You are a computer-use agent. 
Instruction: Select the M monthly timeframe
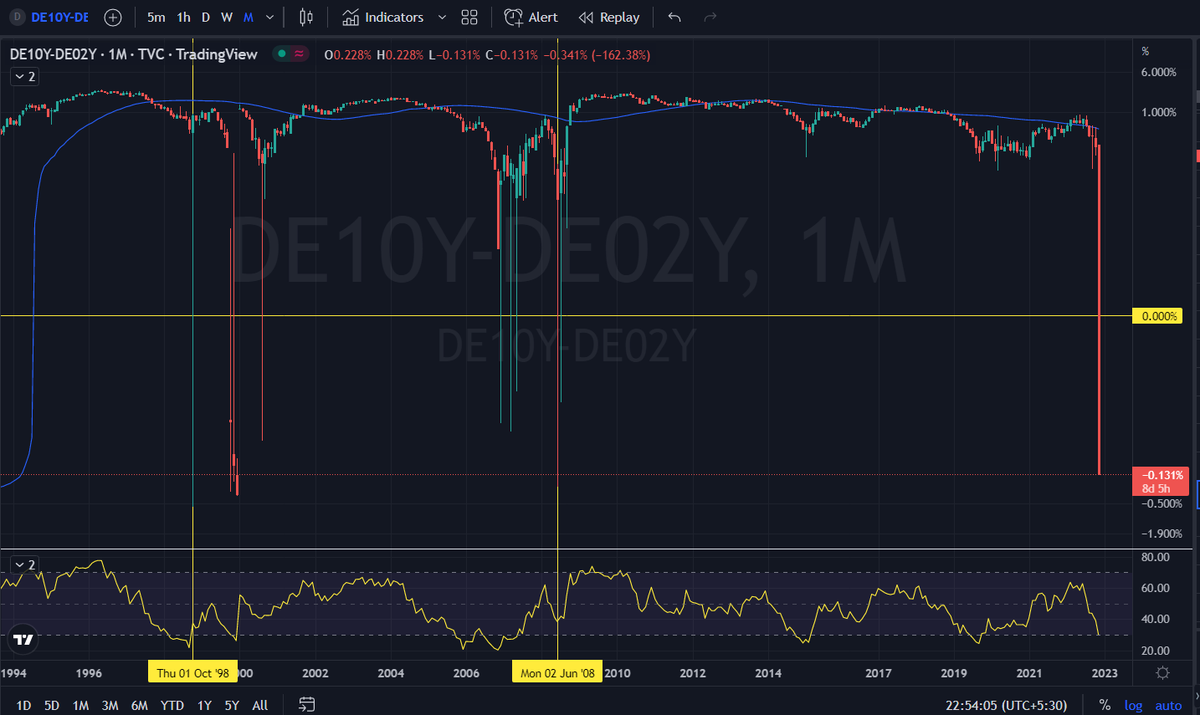(x=248, y=17)
